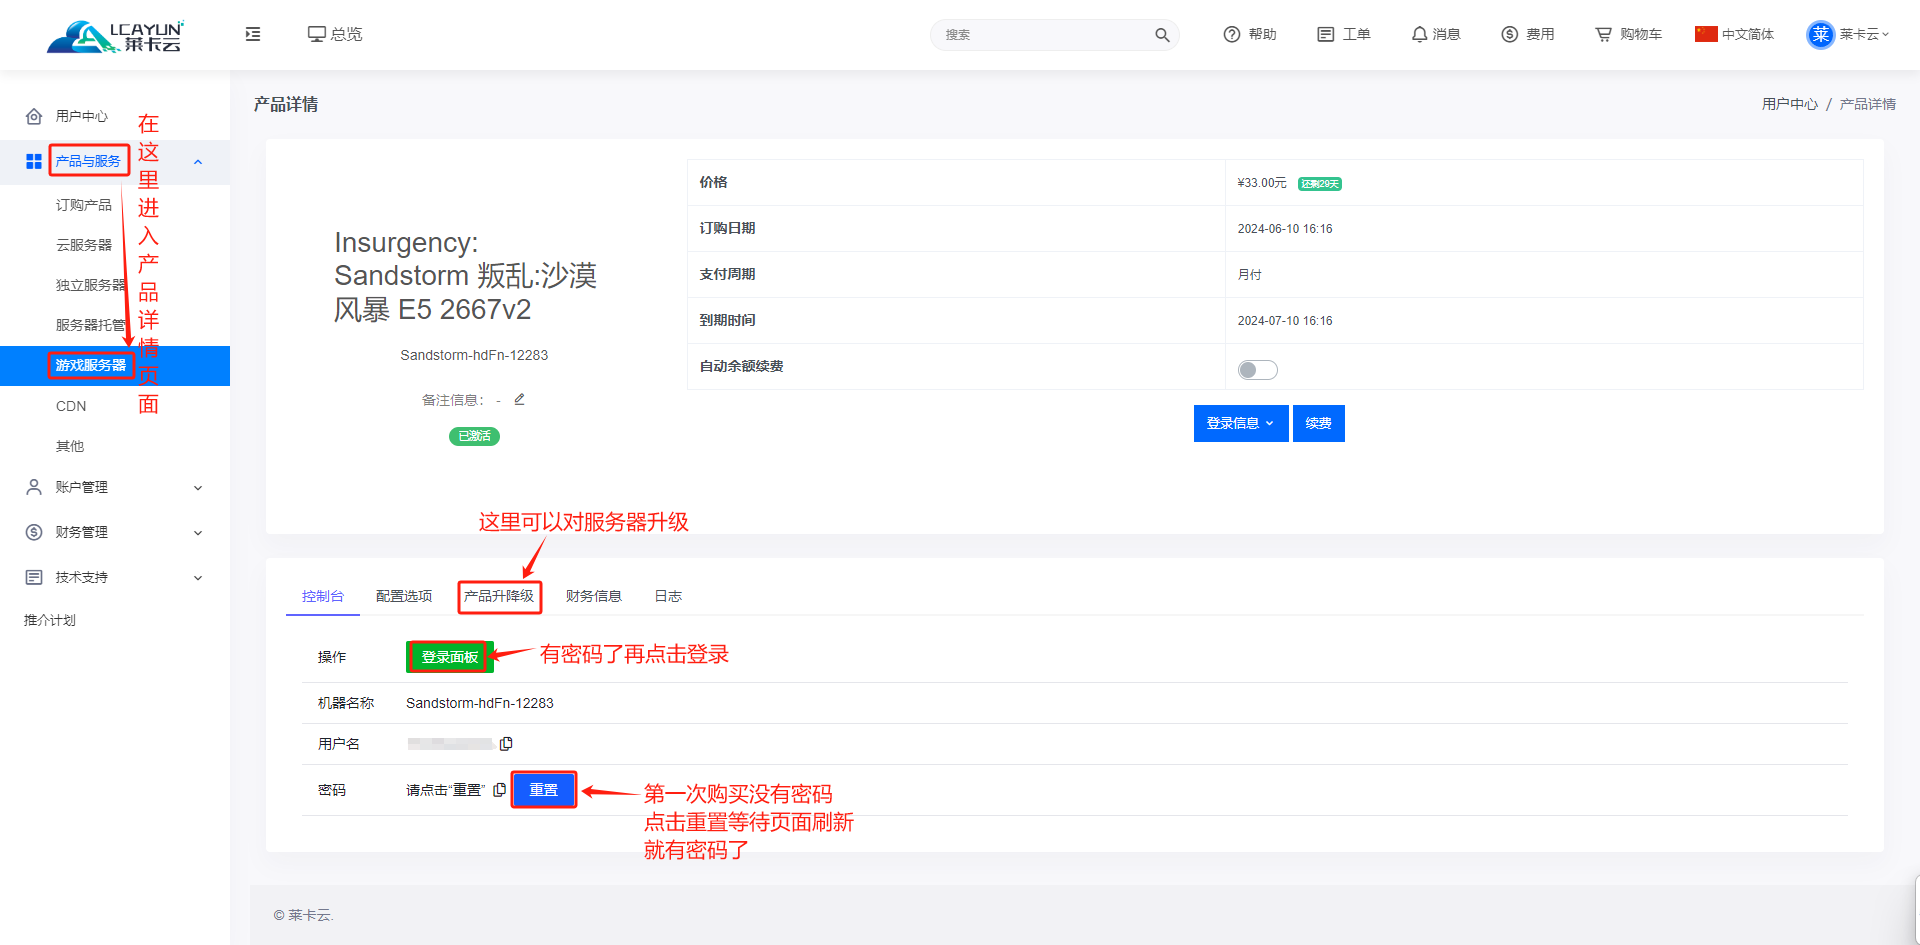Open 工单 tickets

1344,34
